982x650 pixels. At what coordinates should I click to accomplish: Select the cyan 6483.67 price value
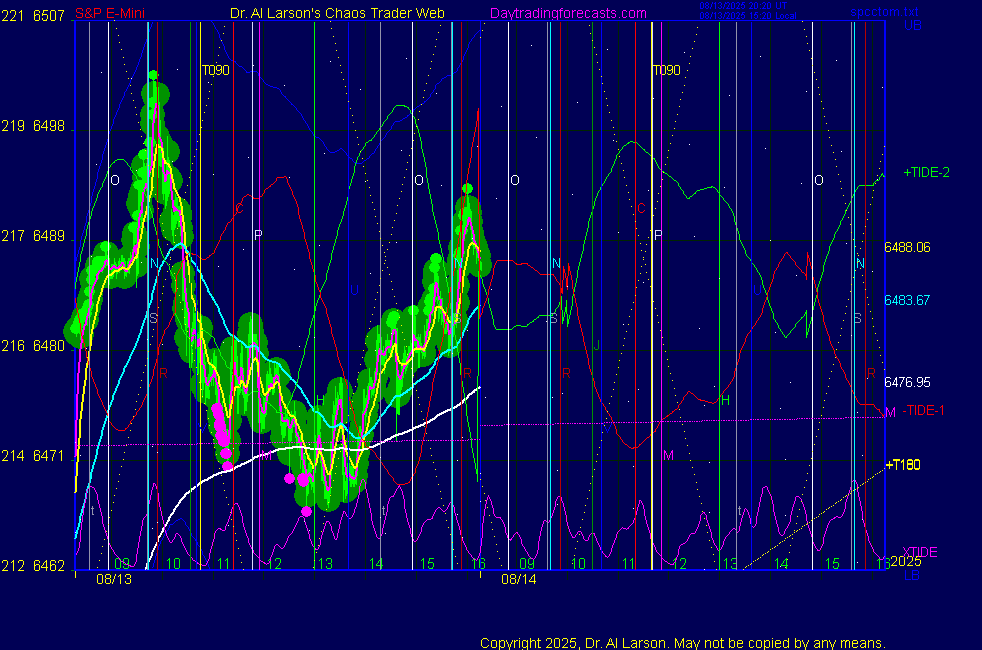pos(907,301)
